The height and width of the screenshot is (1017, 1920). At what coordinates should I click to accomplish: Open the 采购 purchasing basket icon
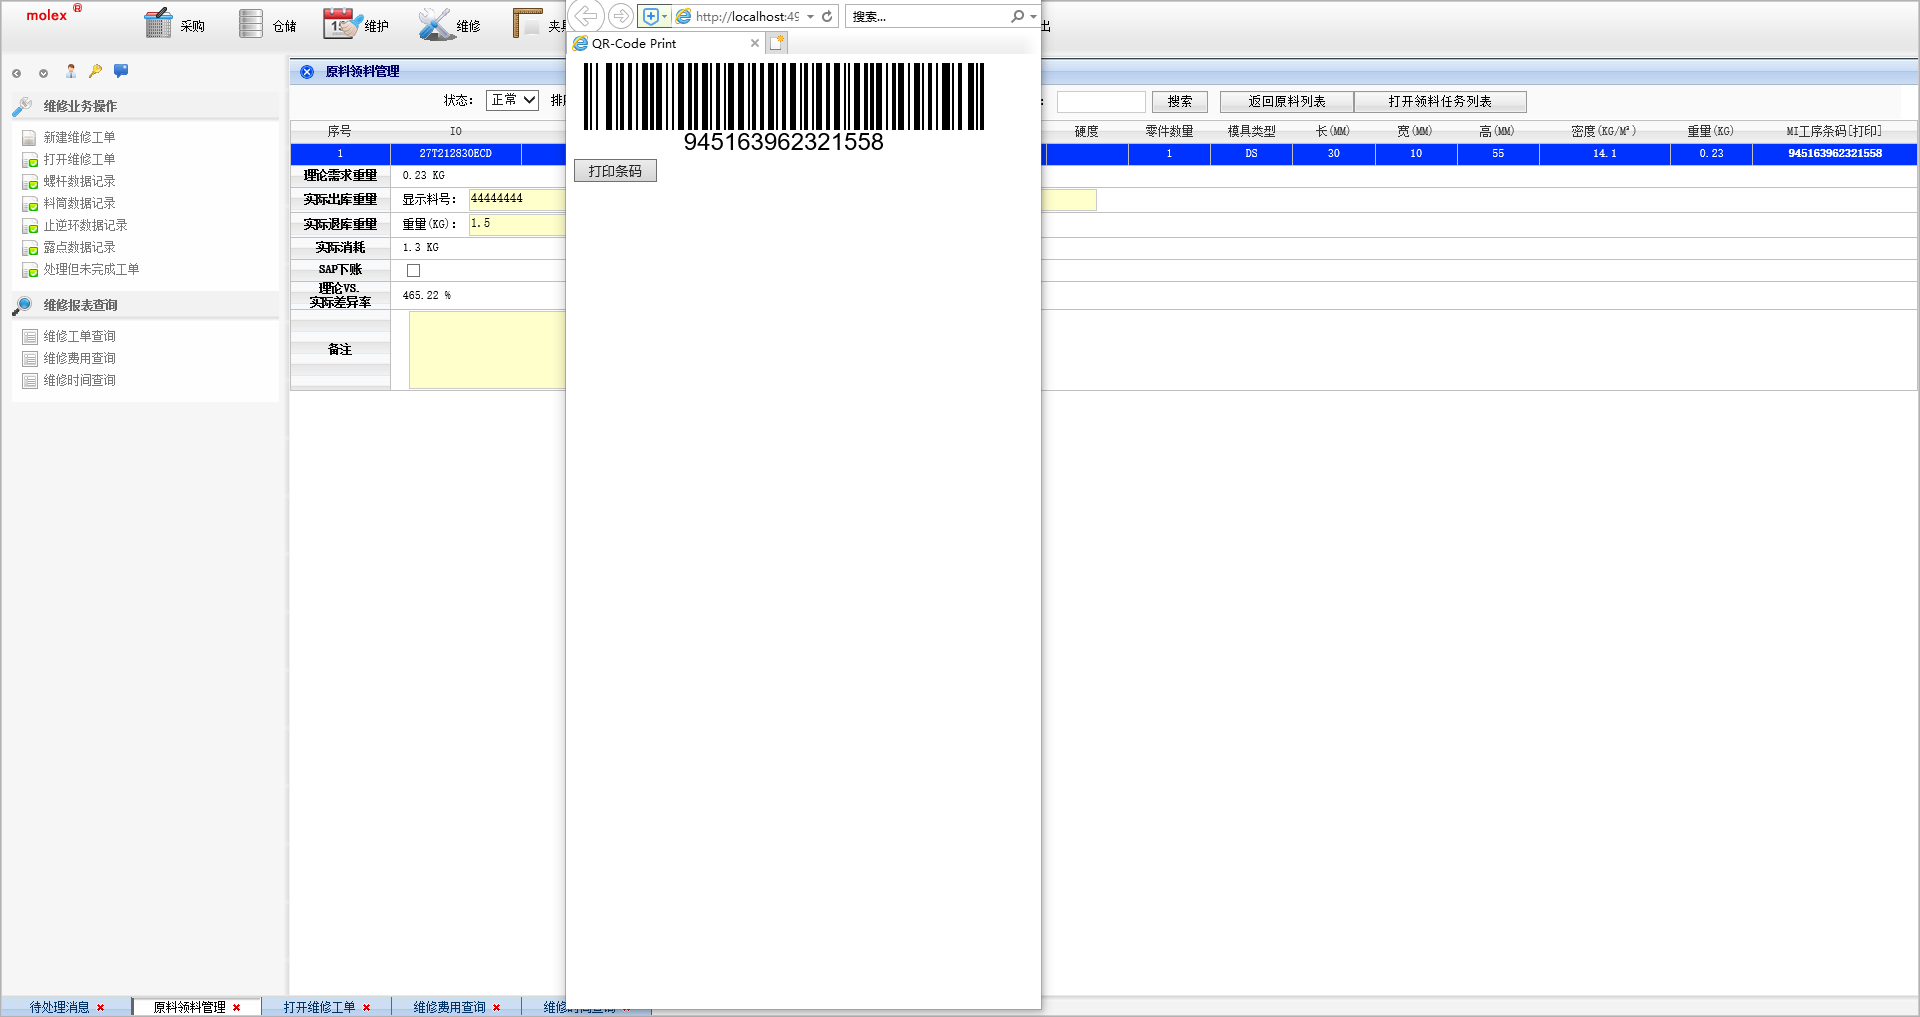(158, 23)
